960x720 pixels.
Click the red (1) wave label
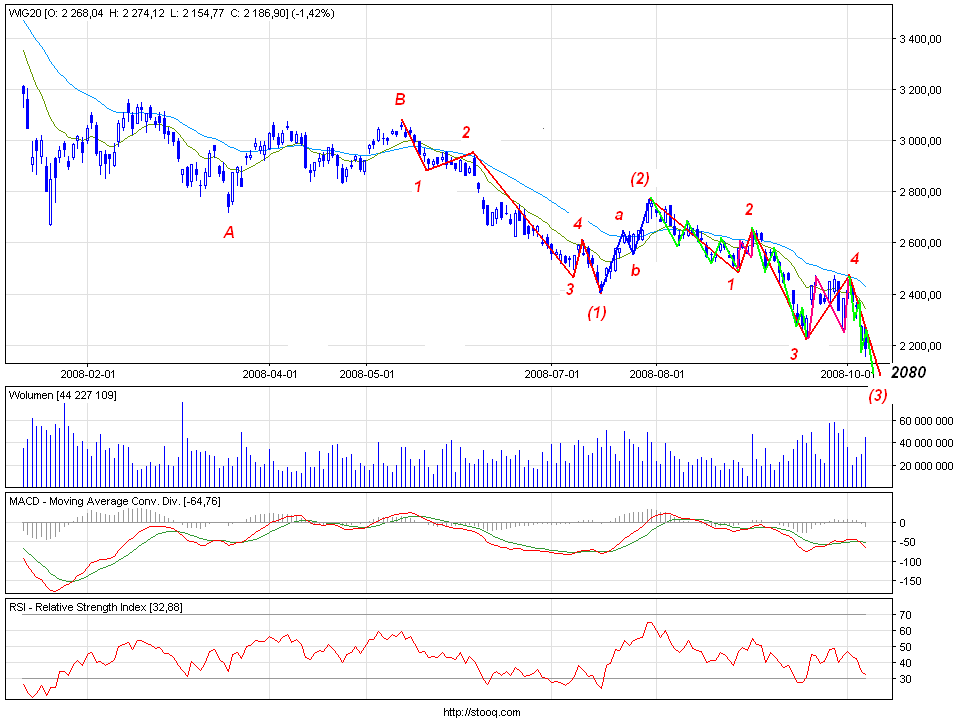pyautogui.click(x=597, y=312)
